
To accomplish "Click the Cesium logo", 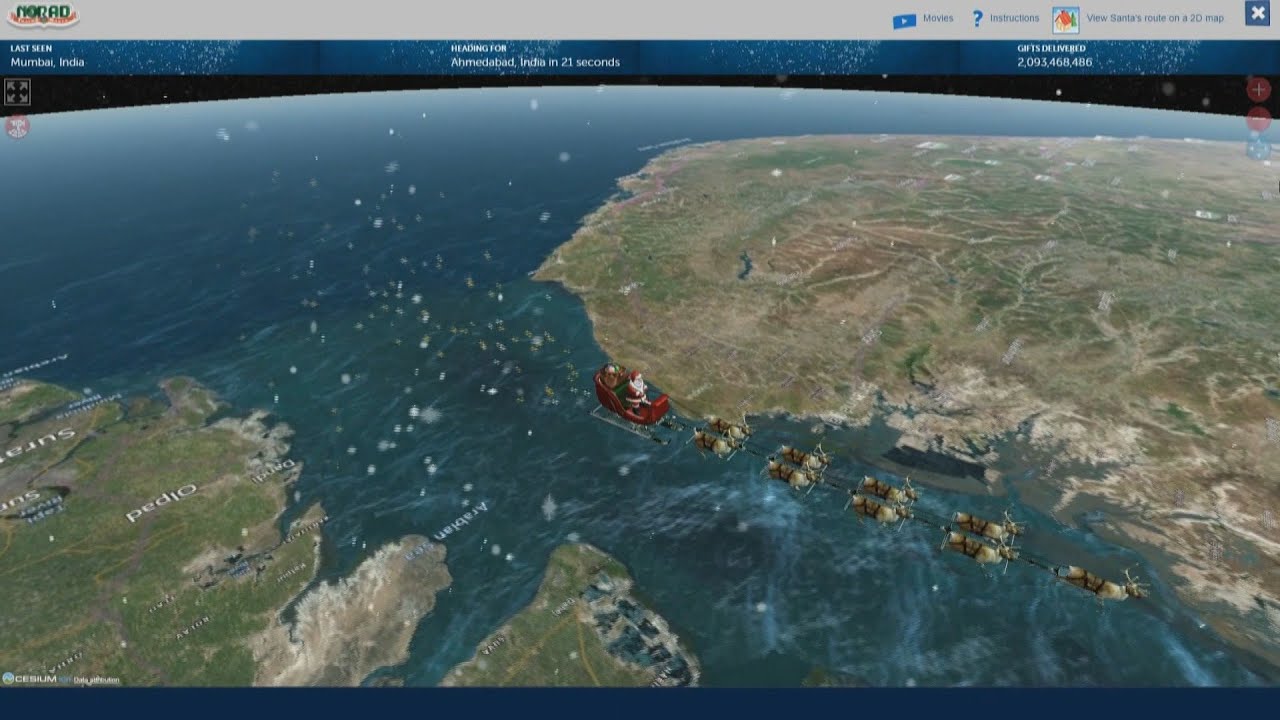I will pyautogui.click(x=30, y=679).
